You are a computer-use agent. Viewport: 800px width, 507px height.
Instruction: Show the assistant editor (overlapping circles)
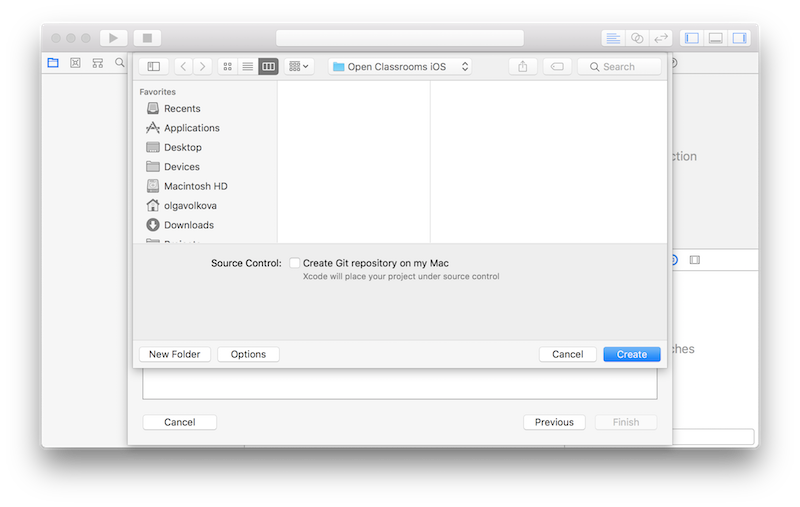[637, 38]
